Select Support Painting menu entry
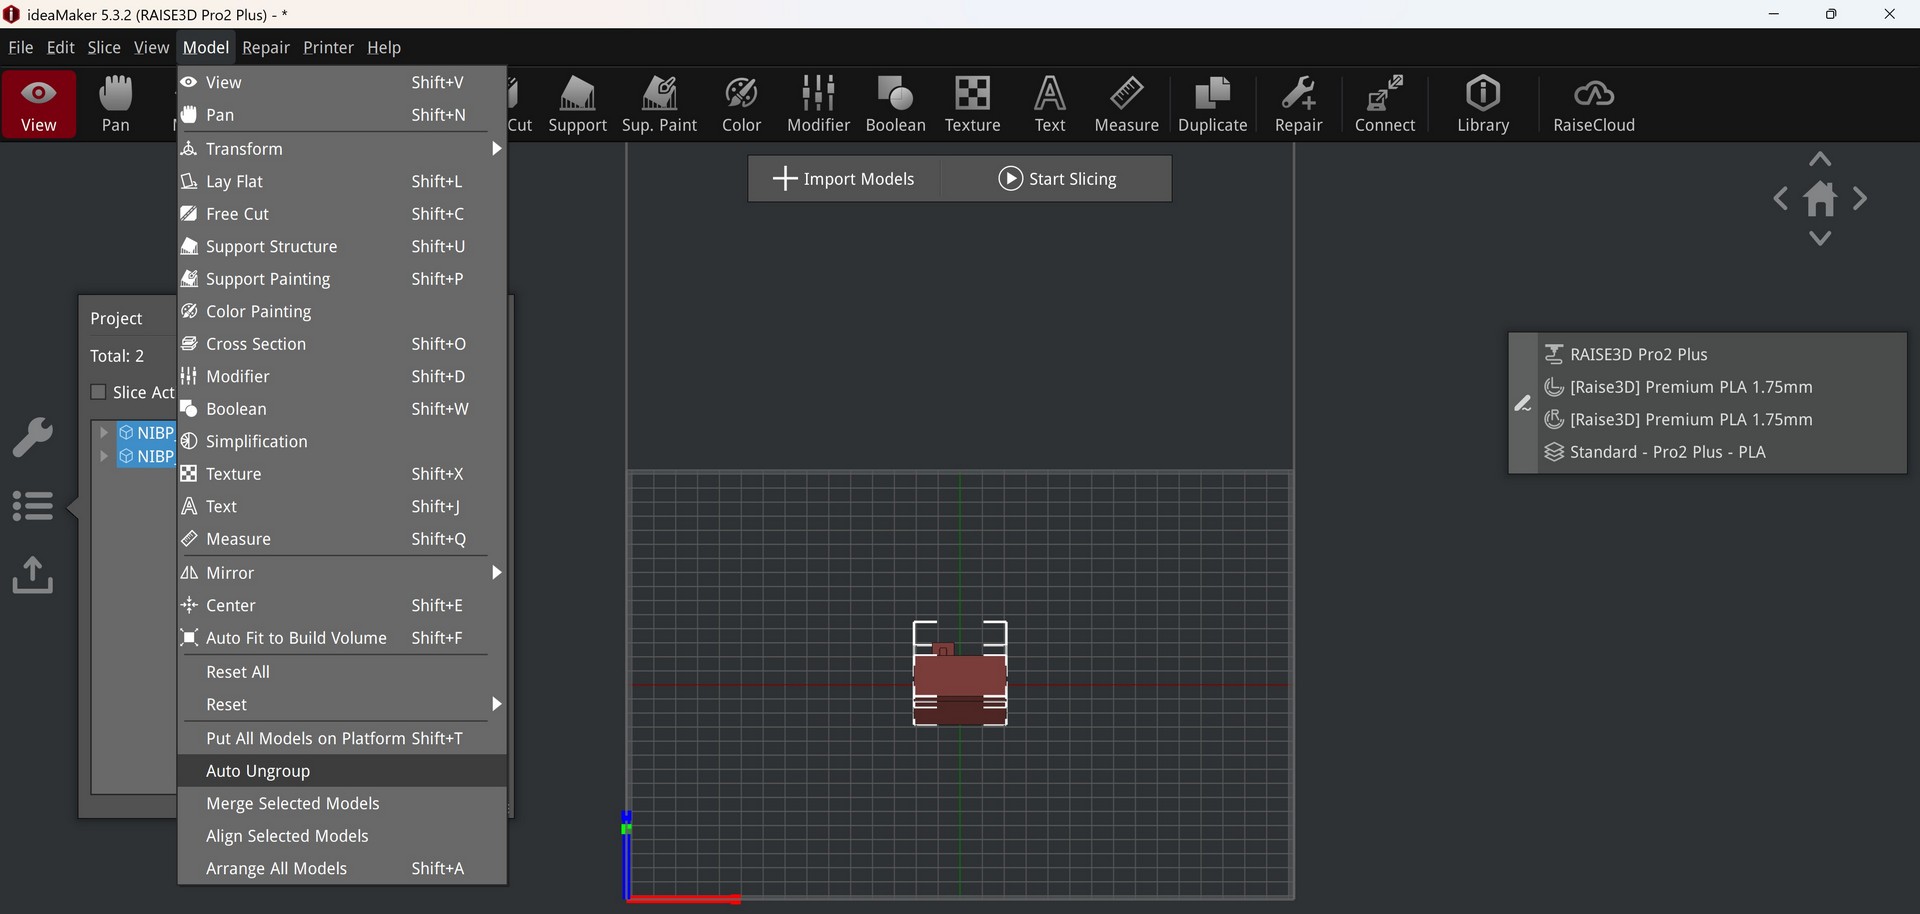Screen dimensions: 1920x914 point(342,279)
